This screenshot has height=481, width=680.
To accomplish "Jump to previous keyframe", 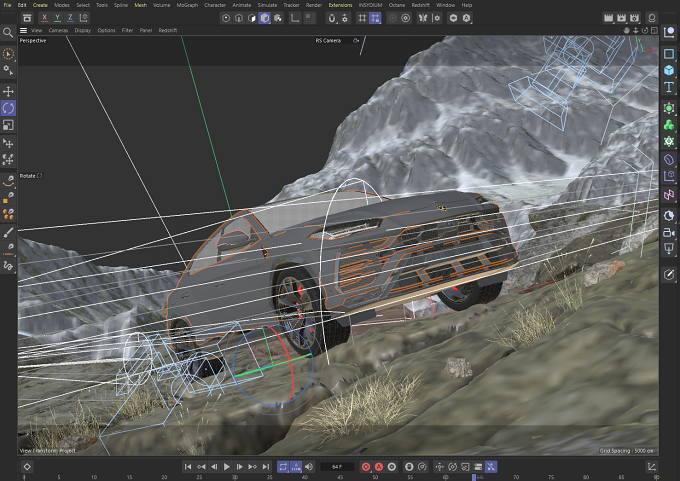I will [x=201, y=467].
